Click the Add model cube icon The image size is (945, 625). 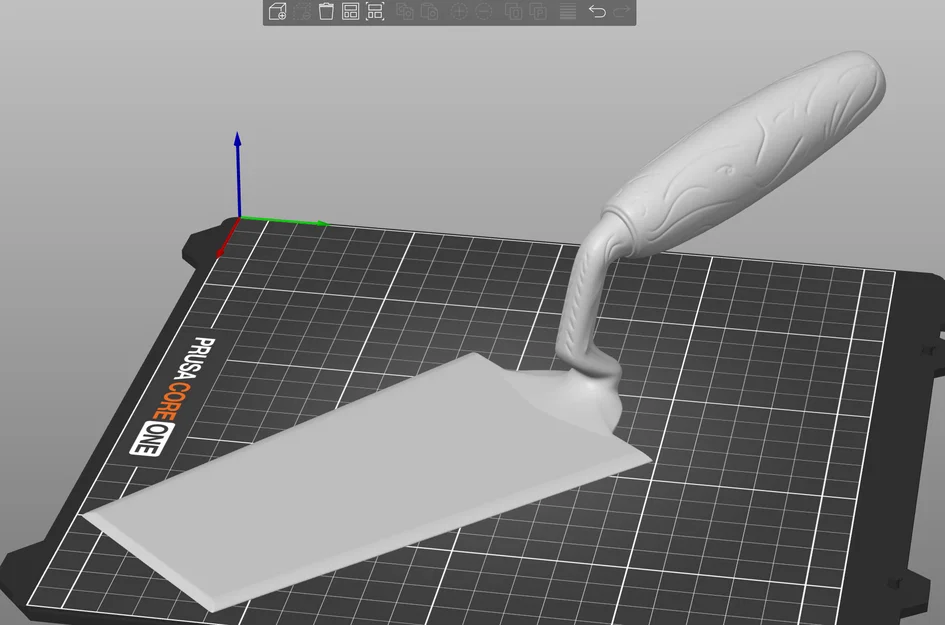pyautogui.click(x=277, y=11)
